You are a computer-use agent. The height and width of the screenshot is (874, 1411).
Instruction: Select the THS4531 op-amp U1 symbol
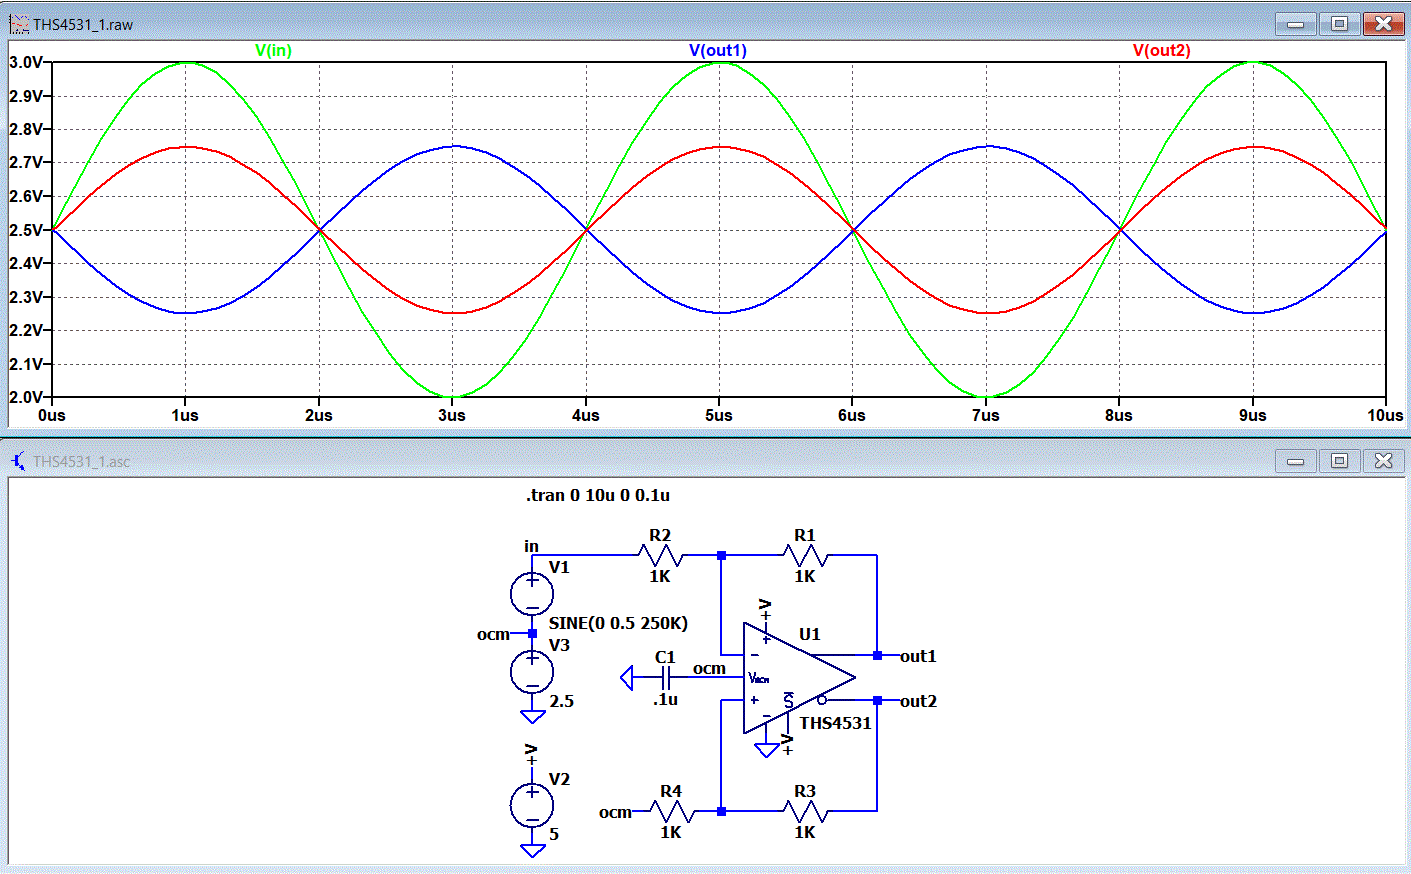tap(798, 678)
